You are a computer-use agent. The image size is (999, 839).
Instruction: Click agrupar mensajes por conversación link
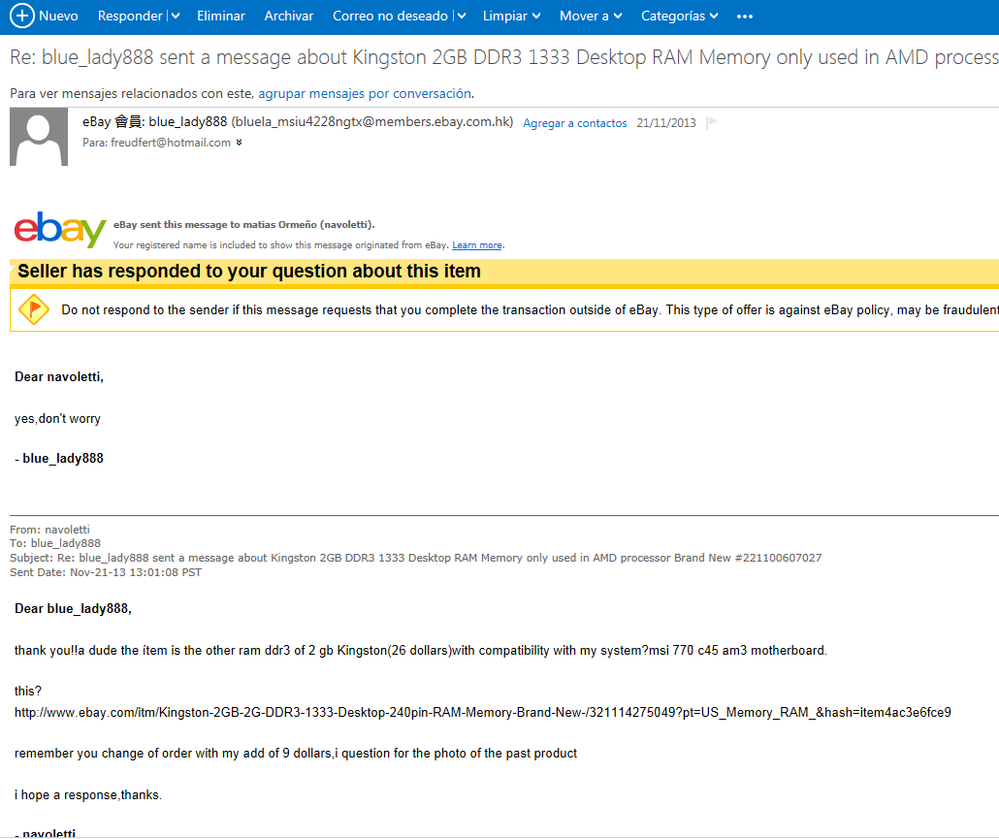coord(364,94)
